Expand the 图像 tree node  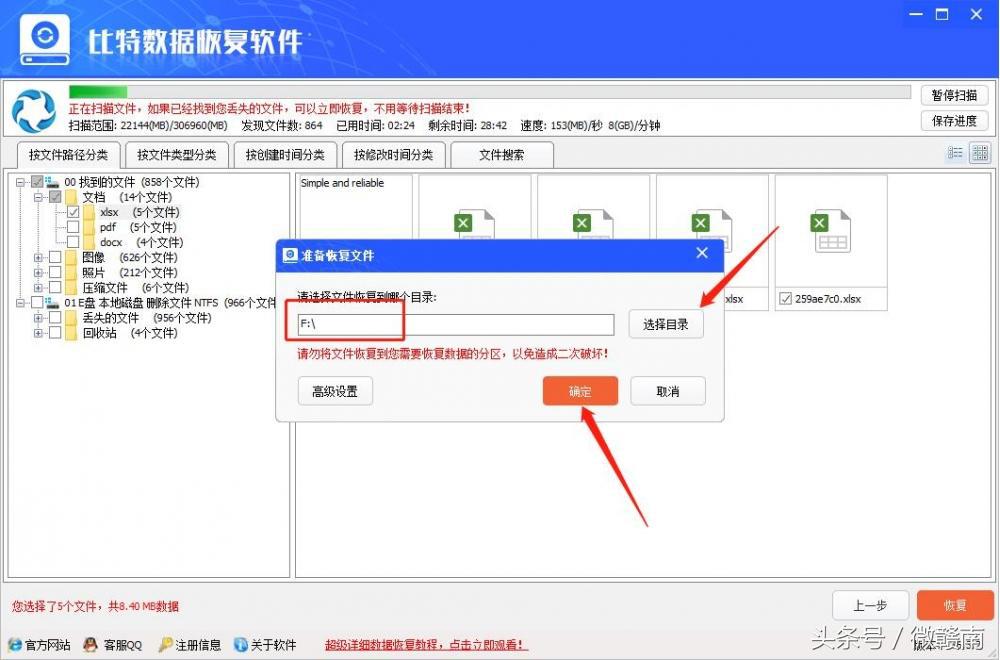(38, 258)
